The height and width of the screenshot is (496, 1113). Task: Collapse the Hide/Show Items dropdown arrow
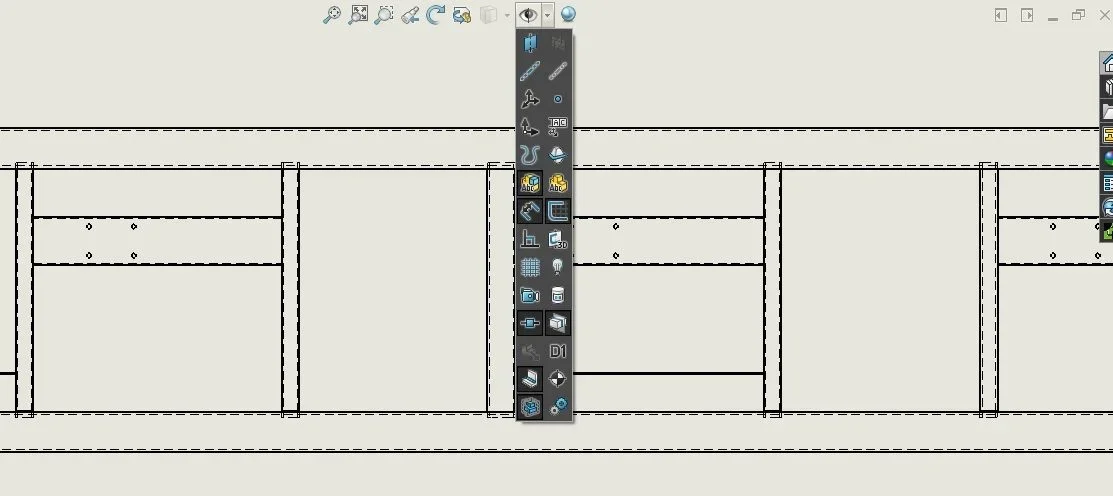[547, 14]
